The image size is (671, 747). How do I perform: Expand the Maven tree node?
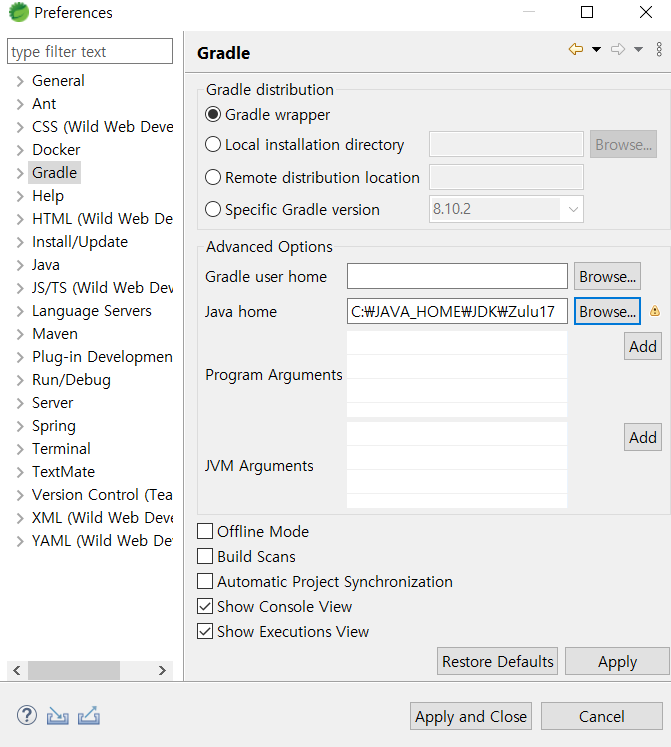[x=20, y=334]
